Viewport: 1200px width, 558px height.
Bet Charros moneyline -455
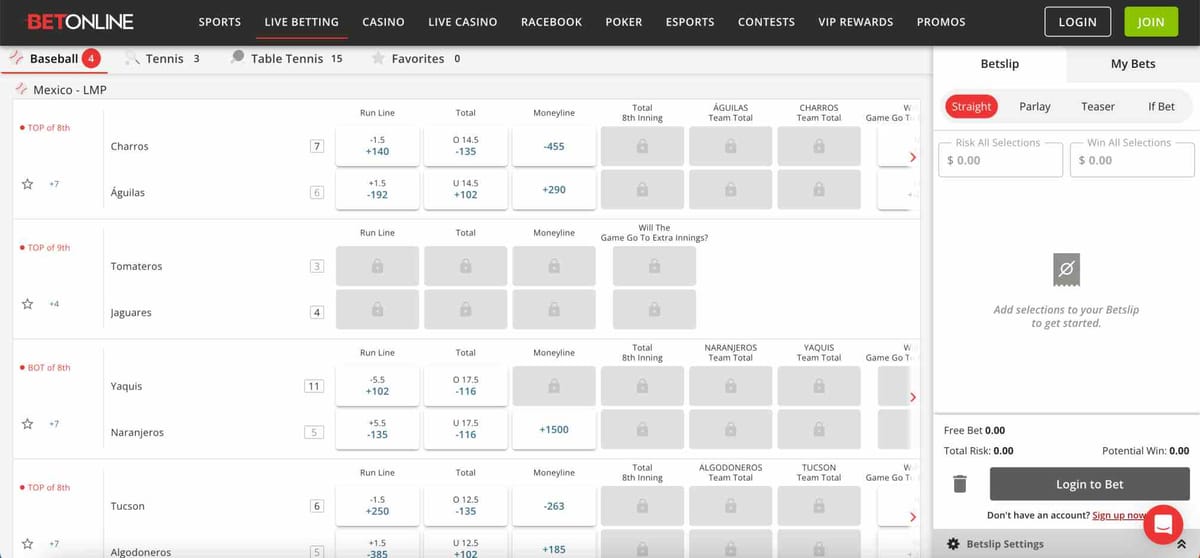pos(554,146)
